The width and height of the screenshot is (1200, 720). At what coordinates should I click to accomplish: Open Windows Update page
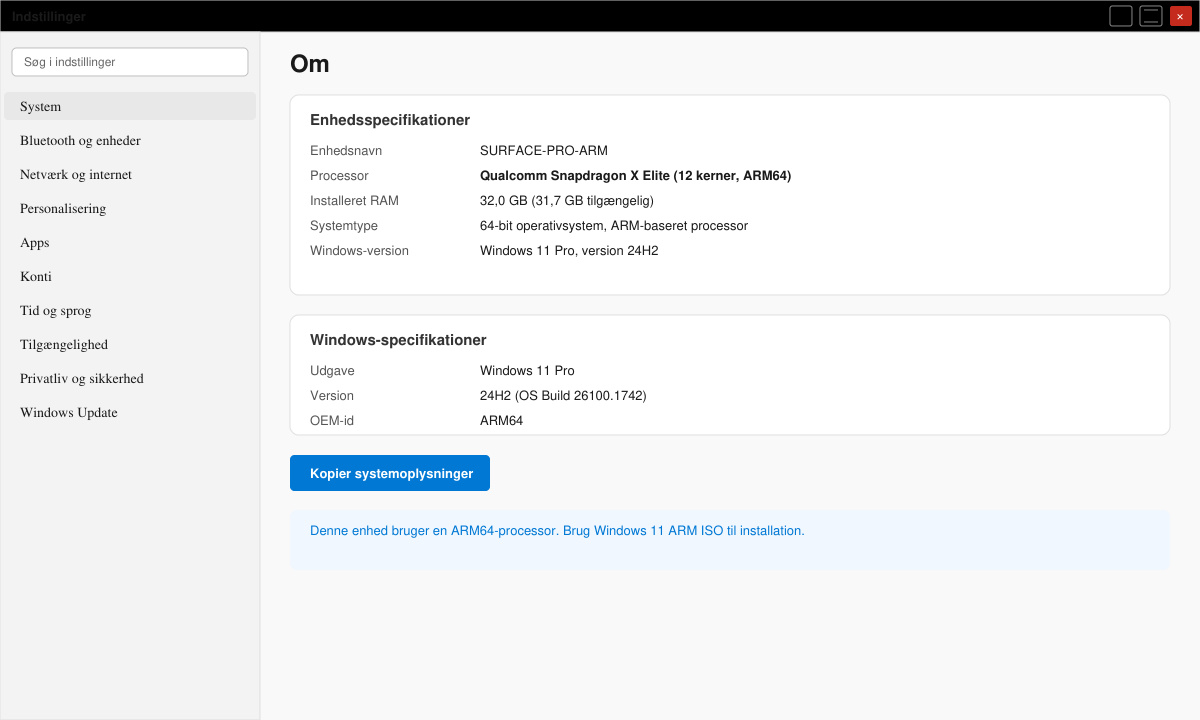[130, 412]
